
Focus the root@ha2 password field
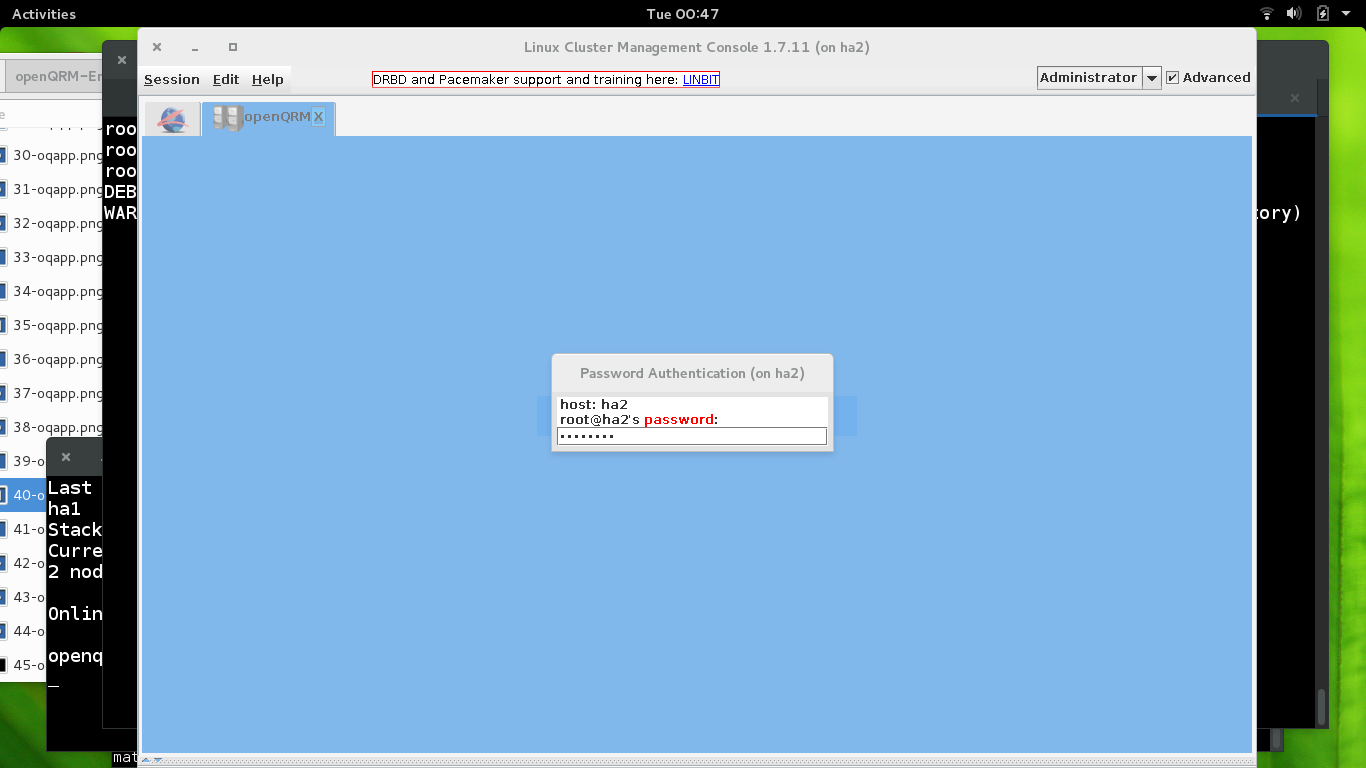tap(692, 436)
